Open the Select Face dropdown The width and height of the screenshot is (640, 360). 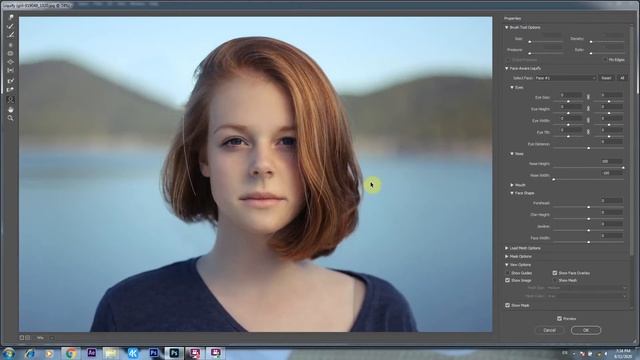pyautogui.click(x=565, y=78)
